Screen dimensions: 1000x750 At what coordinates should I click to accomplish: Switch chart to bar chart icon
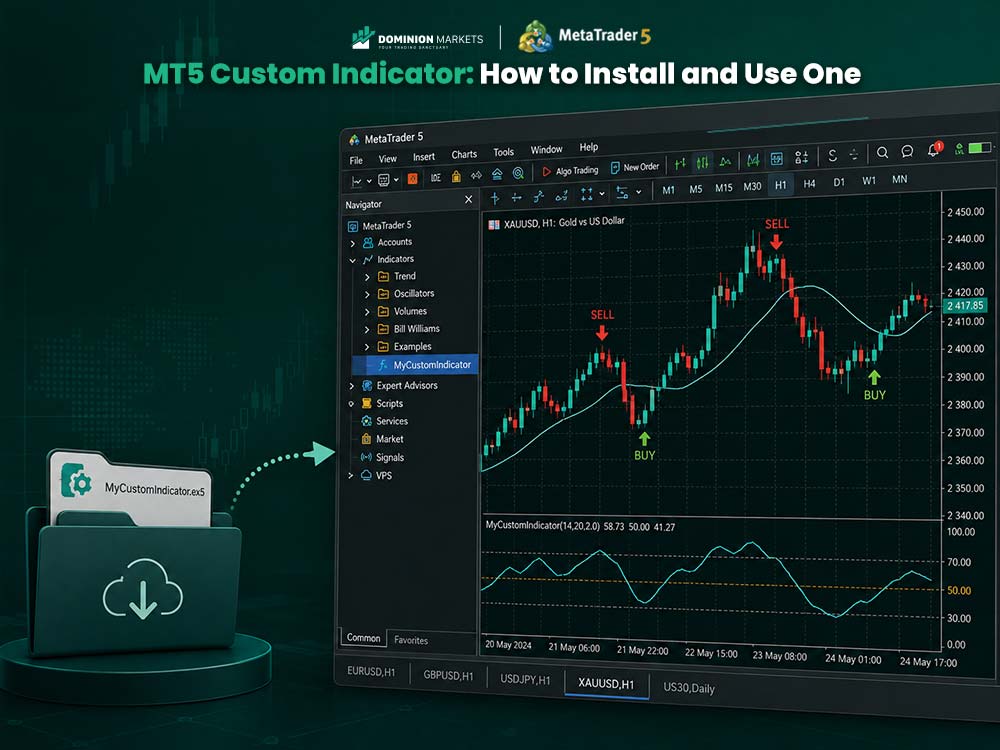click(x=680, y=164)
